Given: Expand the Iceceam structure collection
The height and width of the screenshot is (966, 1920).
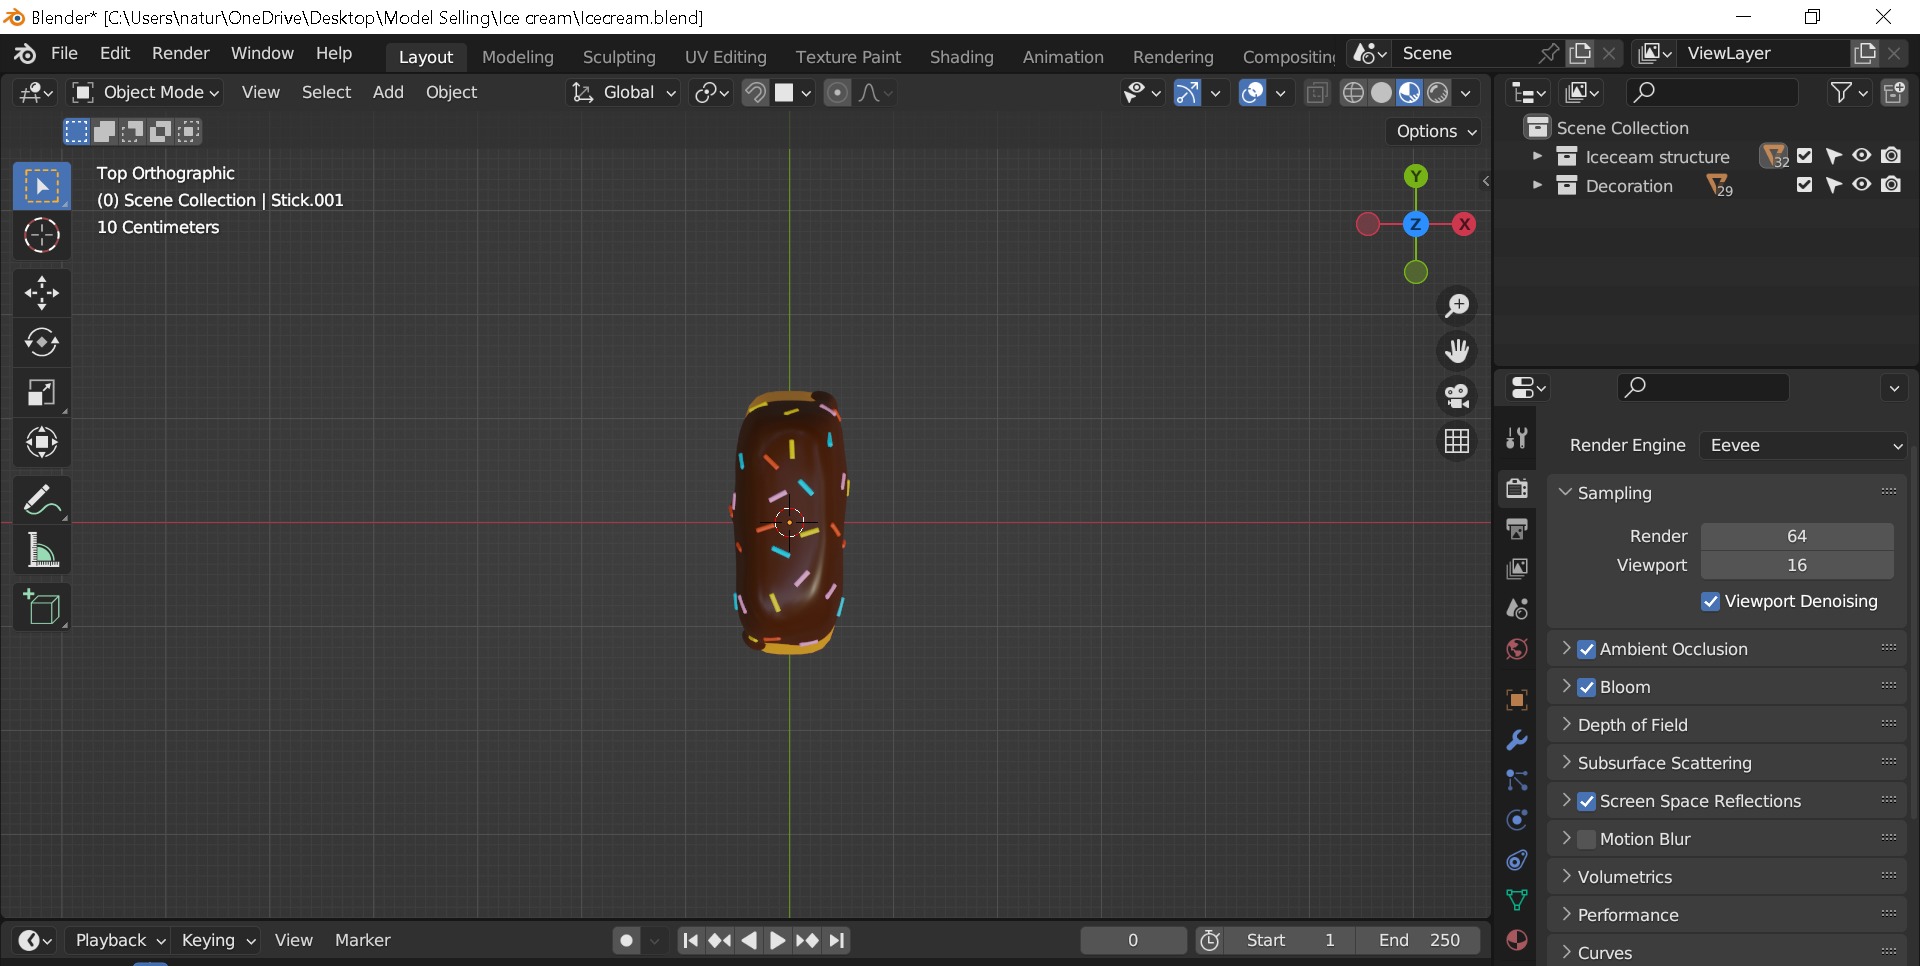Looking at the screenshot, I should pyautogui.click(x=1538, y=157).
